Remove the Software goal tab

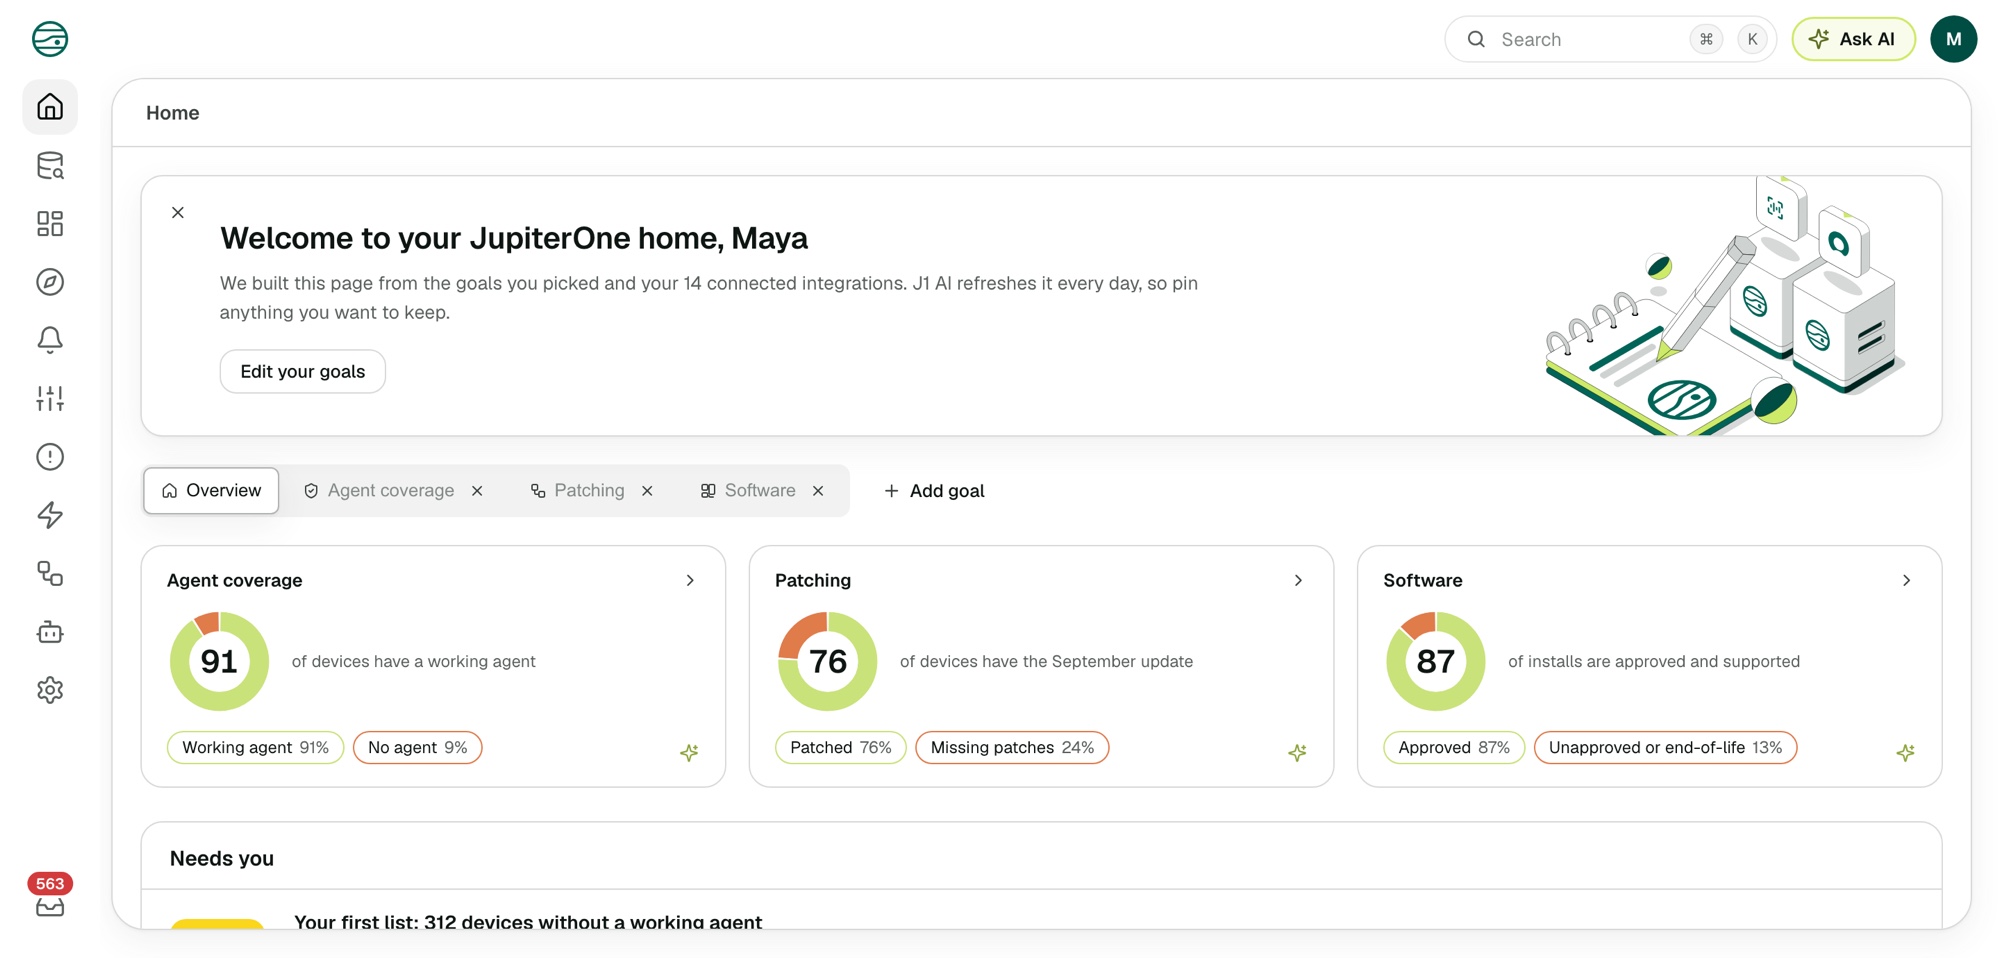tap(818, 491)
